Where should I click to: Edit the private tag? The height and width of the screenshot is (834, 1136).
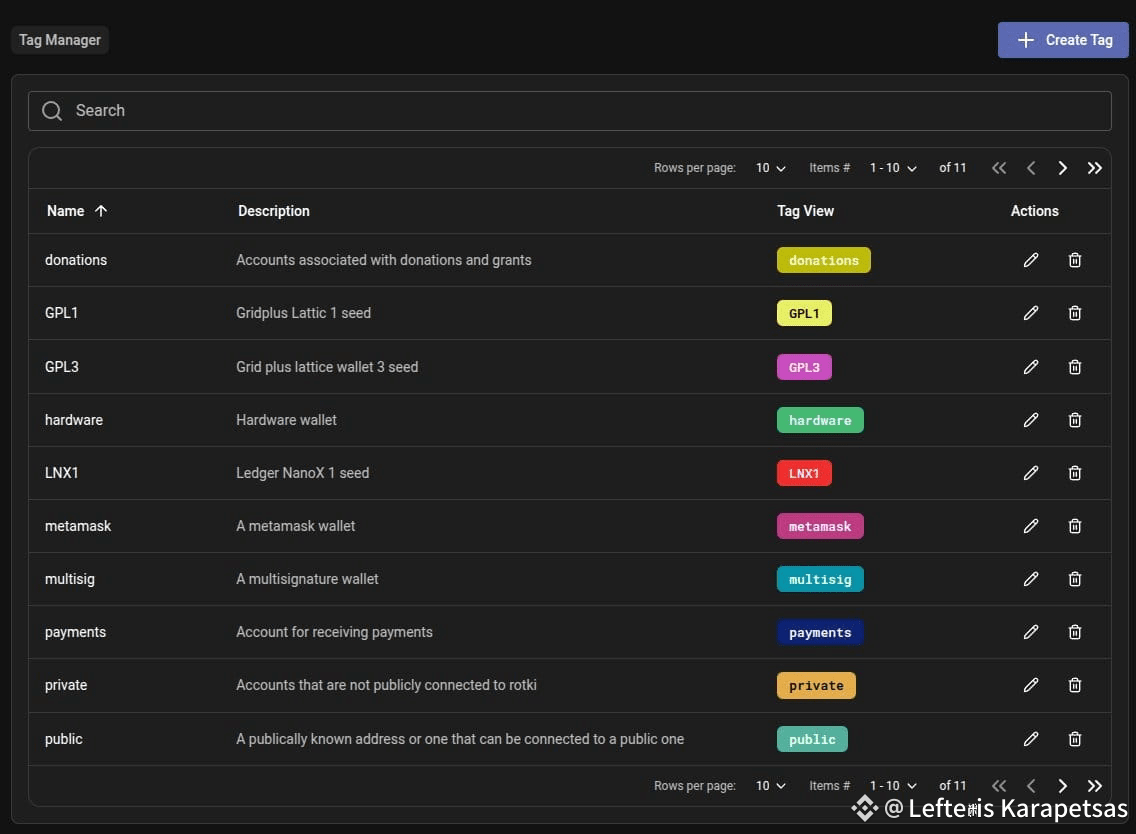[1031, 685]
